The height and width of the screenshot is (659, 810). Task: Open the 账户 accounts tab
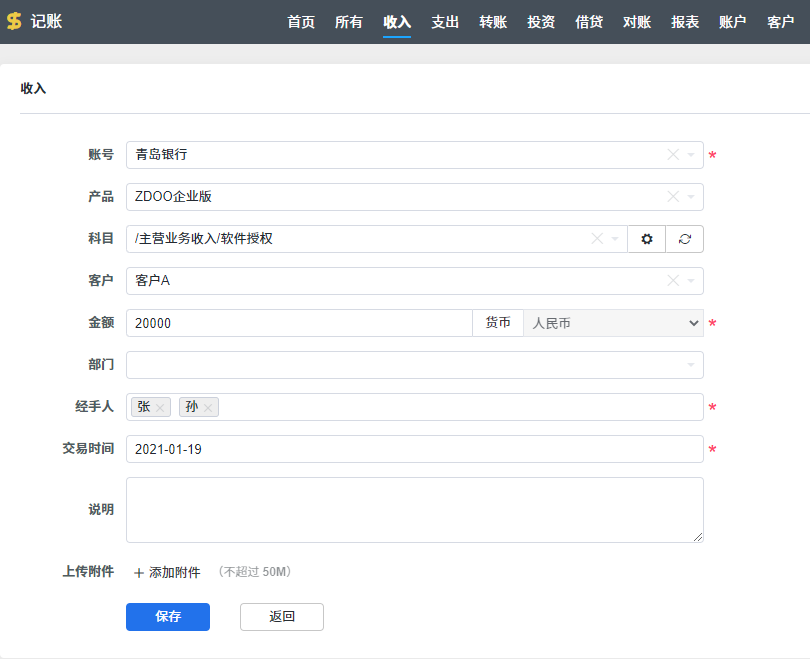point(733,22)
